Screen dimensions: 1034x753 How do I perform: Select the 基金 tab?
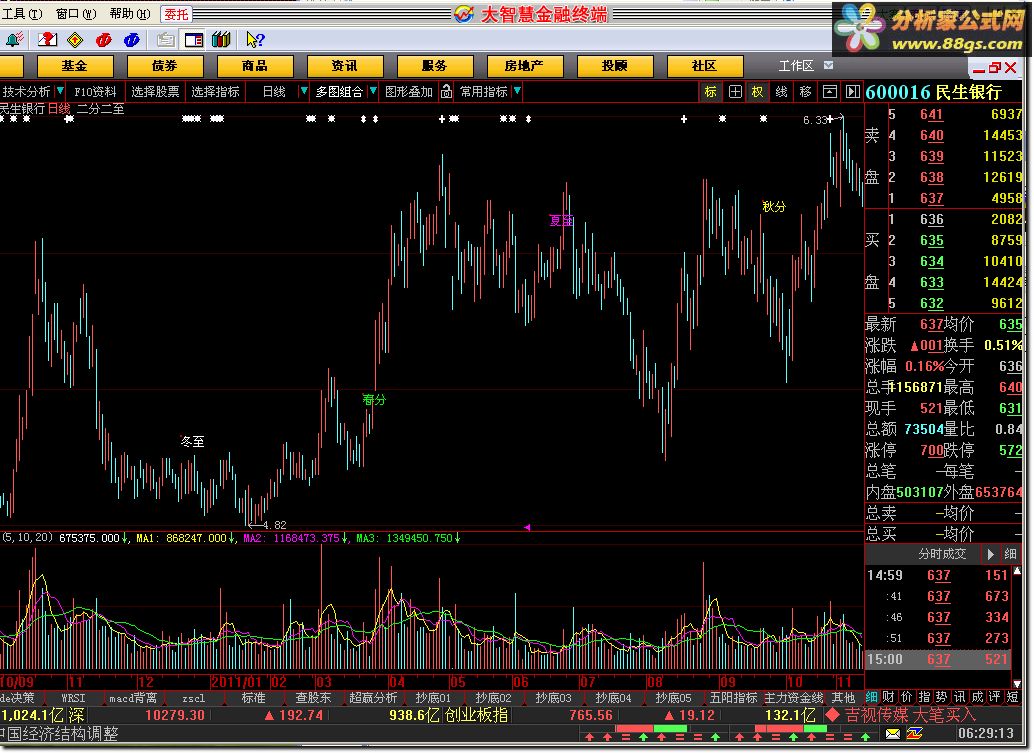coord(75,66)
